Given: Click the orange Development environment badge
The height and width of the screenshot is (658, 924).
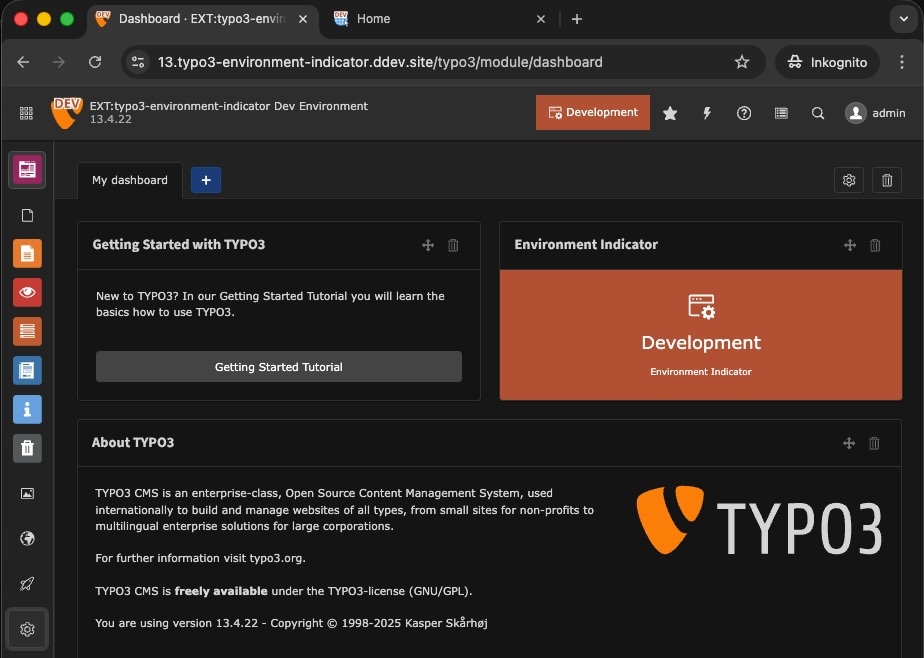Looking at the screenshot, I should [593, 113].
